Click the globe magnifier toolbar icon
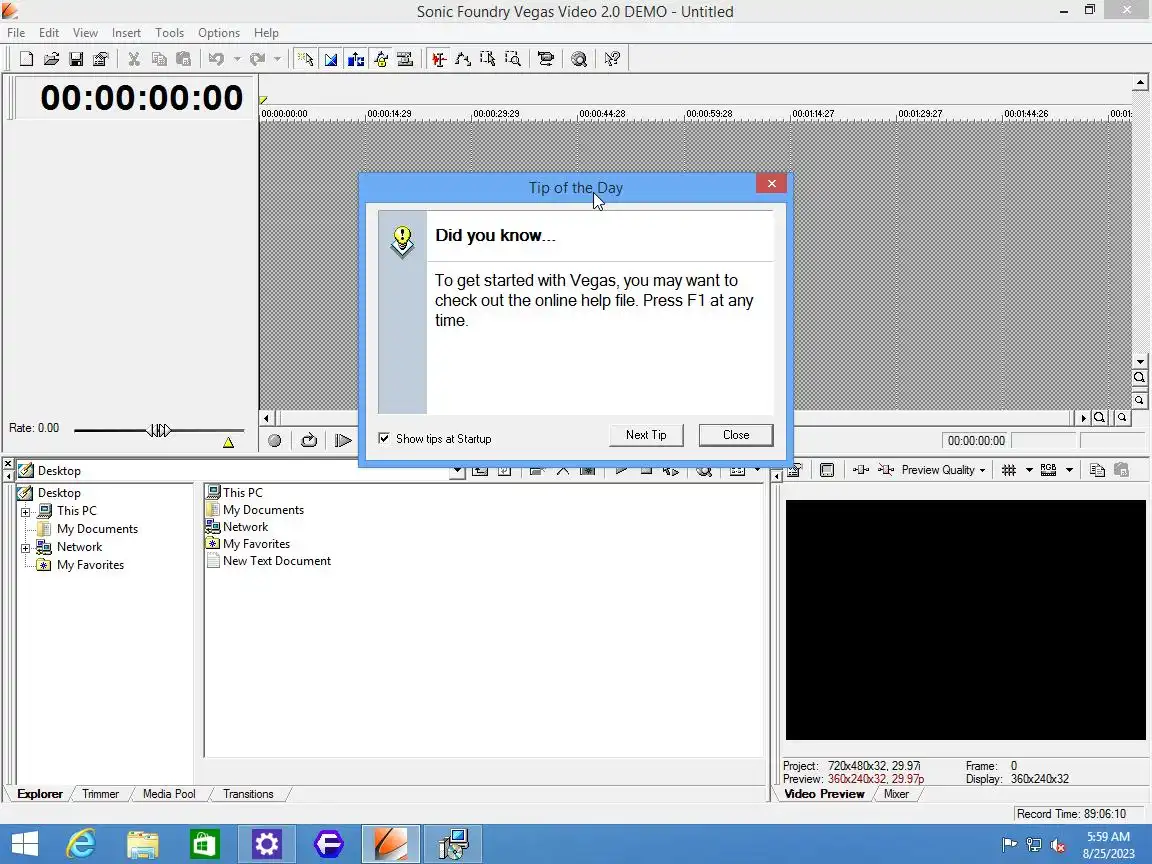Image resolution: width=1152 pixels, height=864 pixels. coord(579,59)
